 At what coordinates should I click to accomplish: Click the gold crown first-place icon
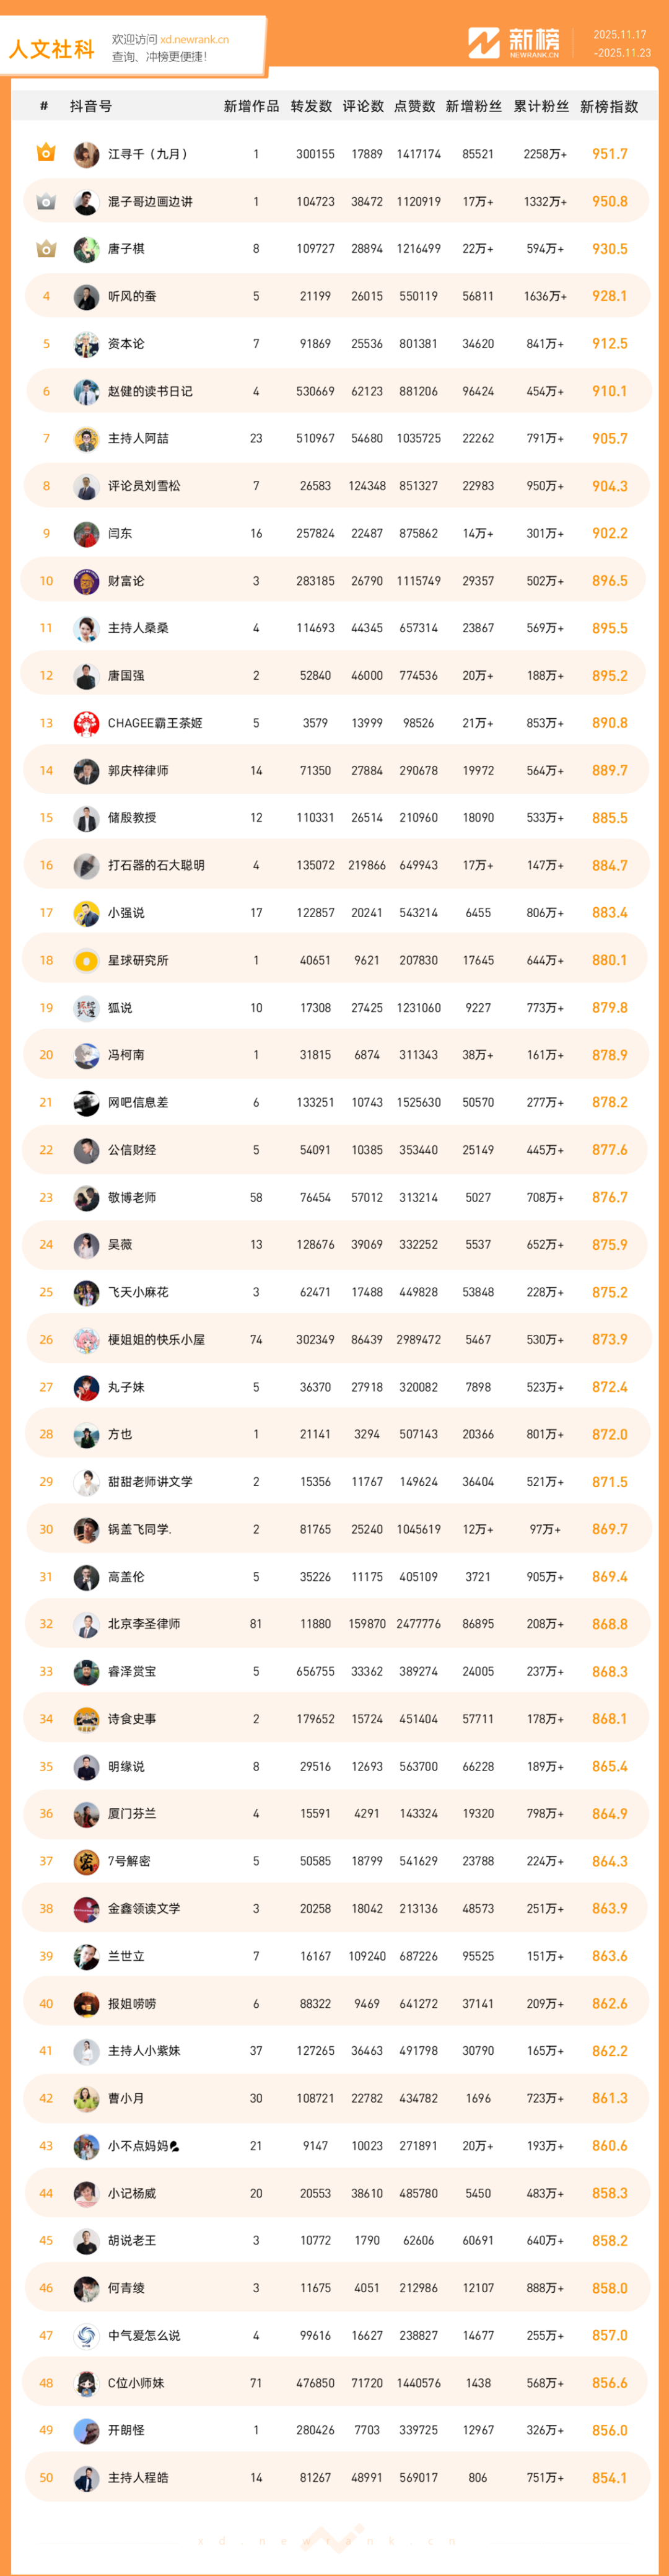click(x=46, y=153)
